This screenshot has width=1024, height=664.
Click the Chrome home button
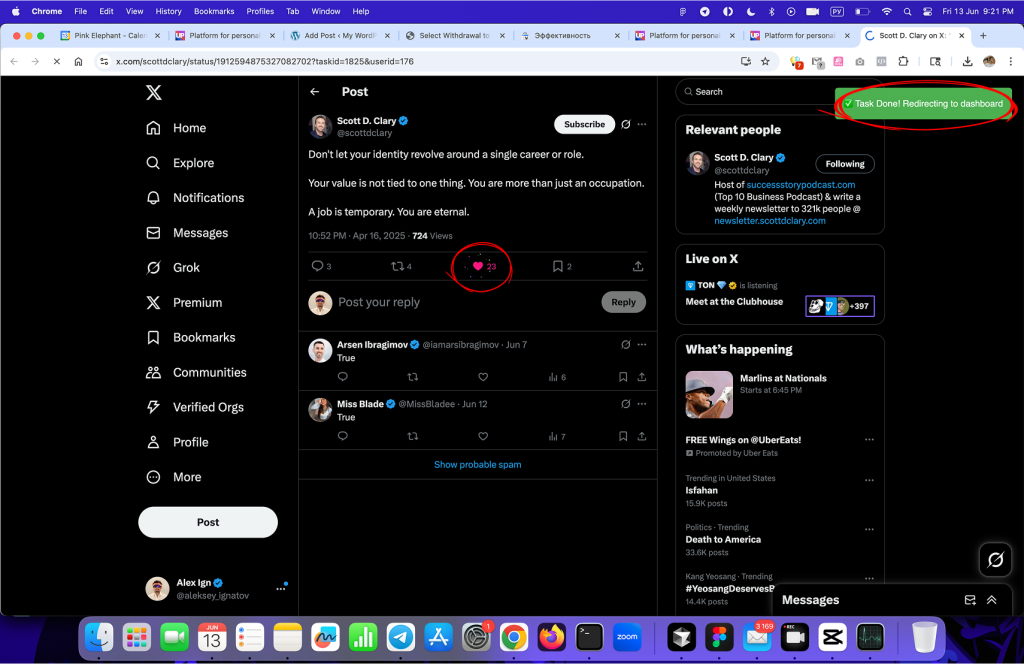point(78,61)
